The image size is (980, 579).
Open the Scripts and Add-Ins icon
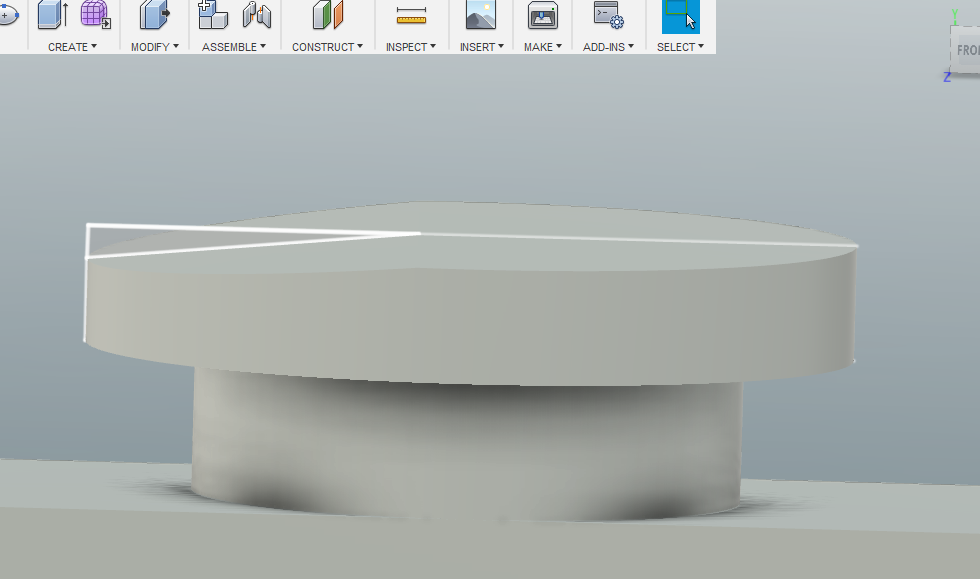[x=608, y=14]
